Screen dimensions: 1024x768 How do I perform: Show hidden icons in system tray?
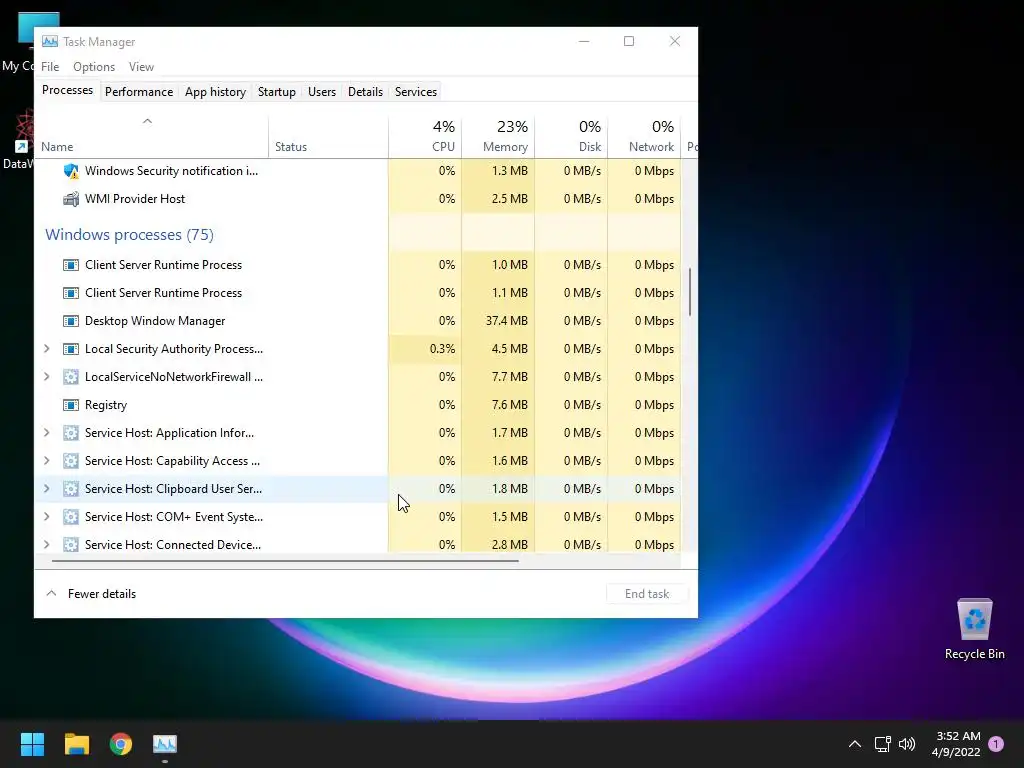coord(854,744)
